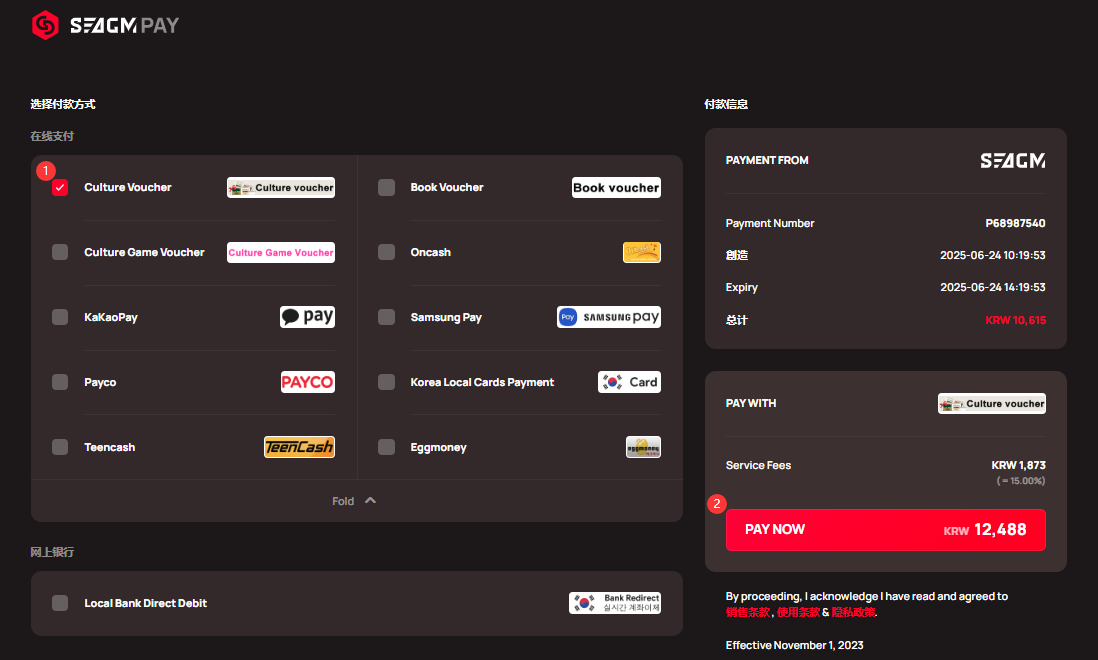Tick the Eggmoney checkbox
The width and height of the screenshot is (1098, 660).
pyautogui.click(x=387, y=447)
